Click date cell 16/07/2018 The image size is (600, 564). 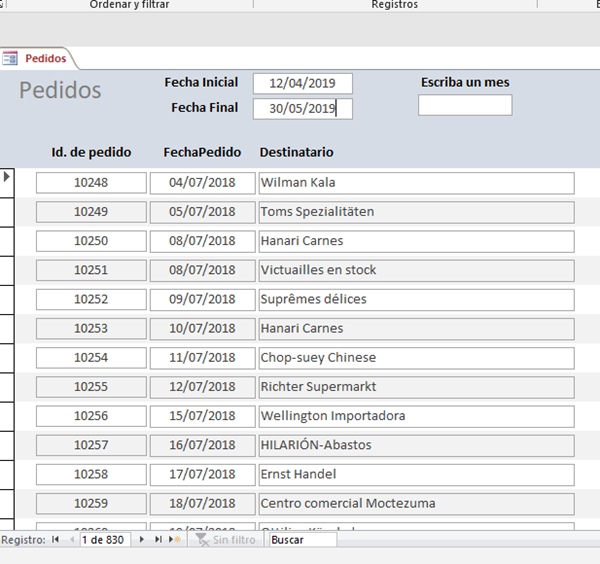[x=202, y=445]
